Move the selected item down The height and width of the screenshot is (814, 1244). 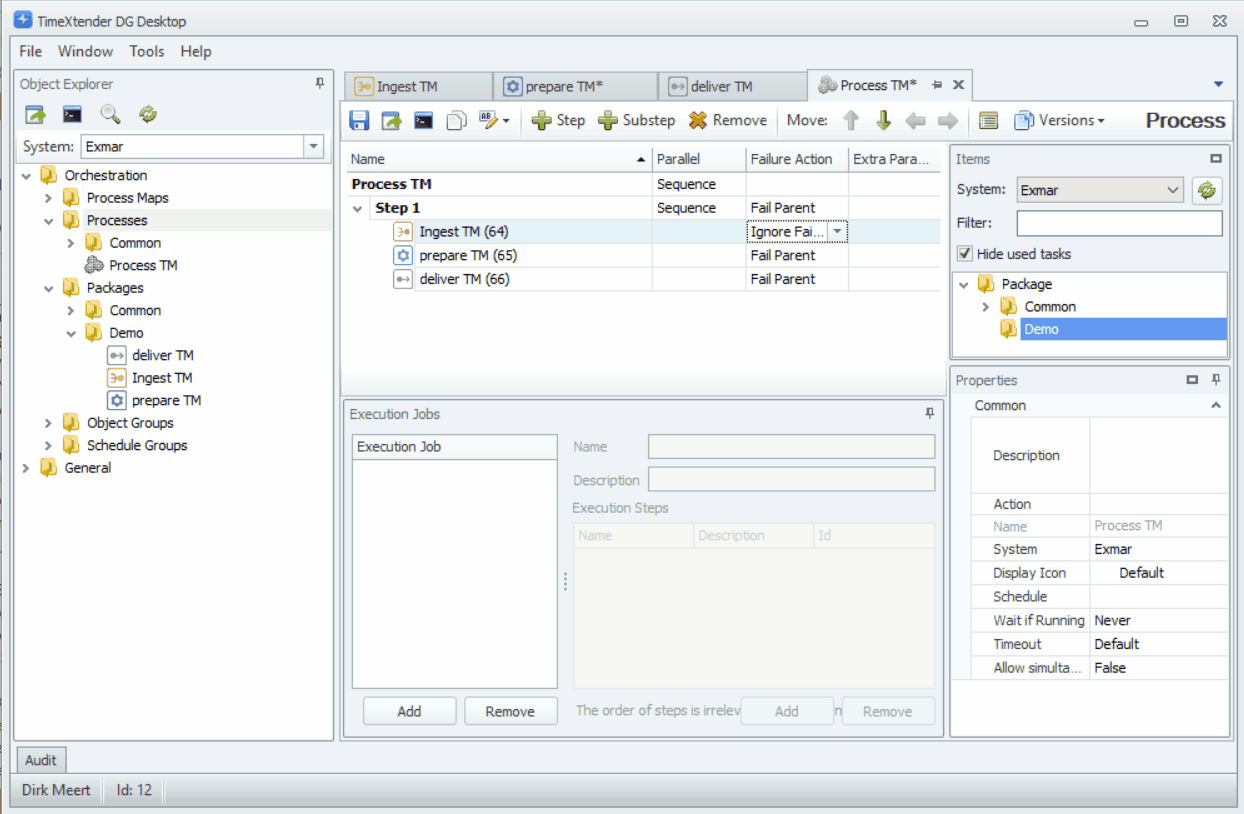(883, 120)
